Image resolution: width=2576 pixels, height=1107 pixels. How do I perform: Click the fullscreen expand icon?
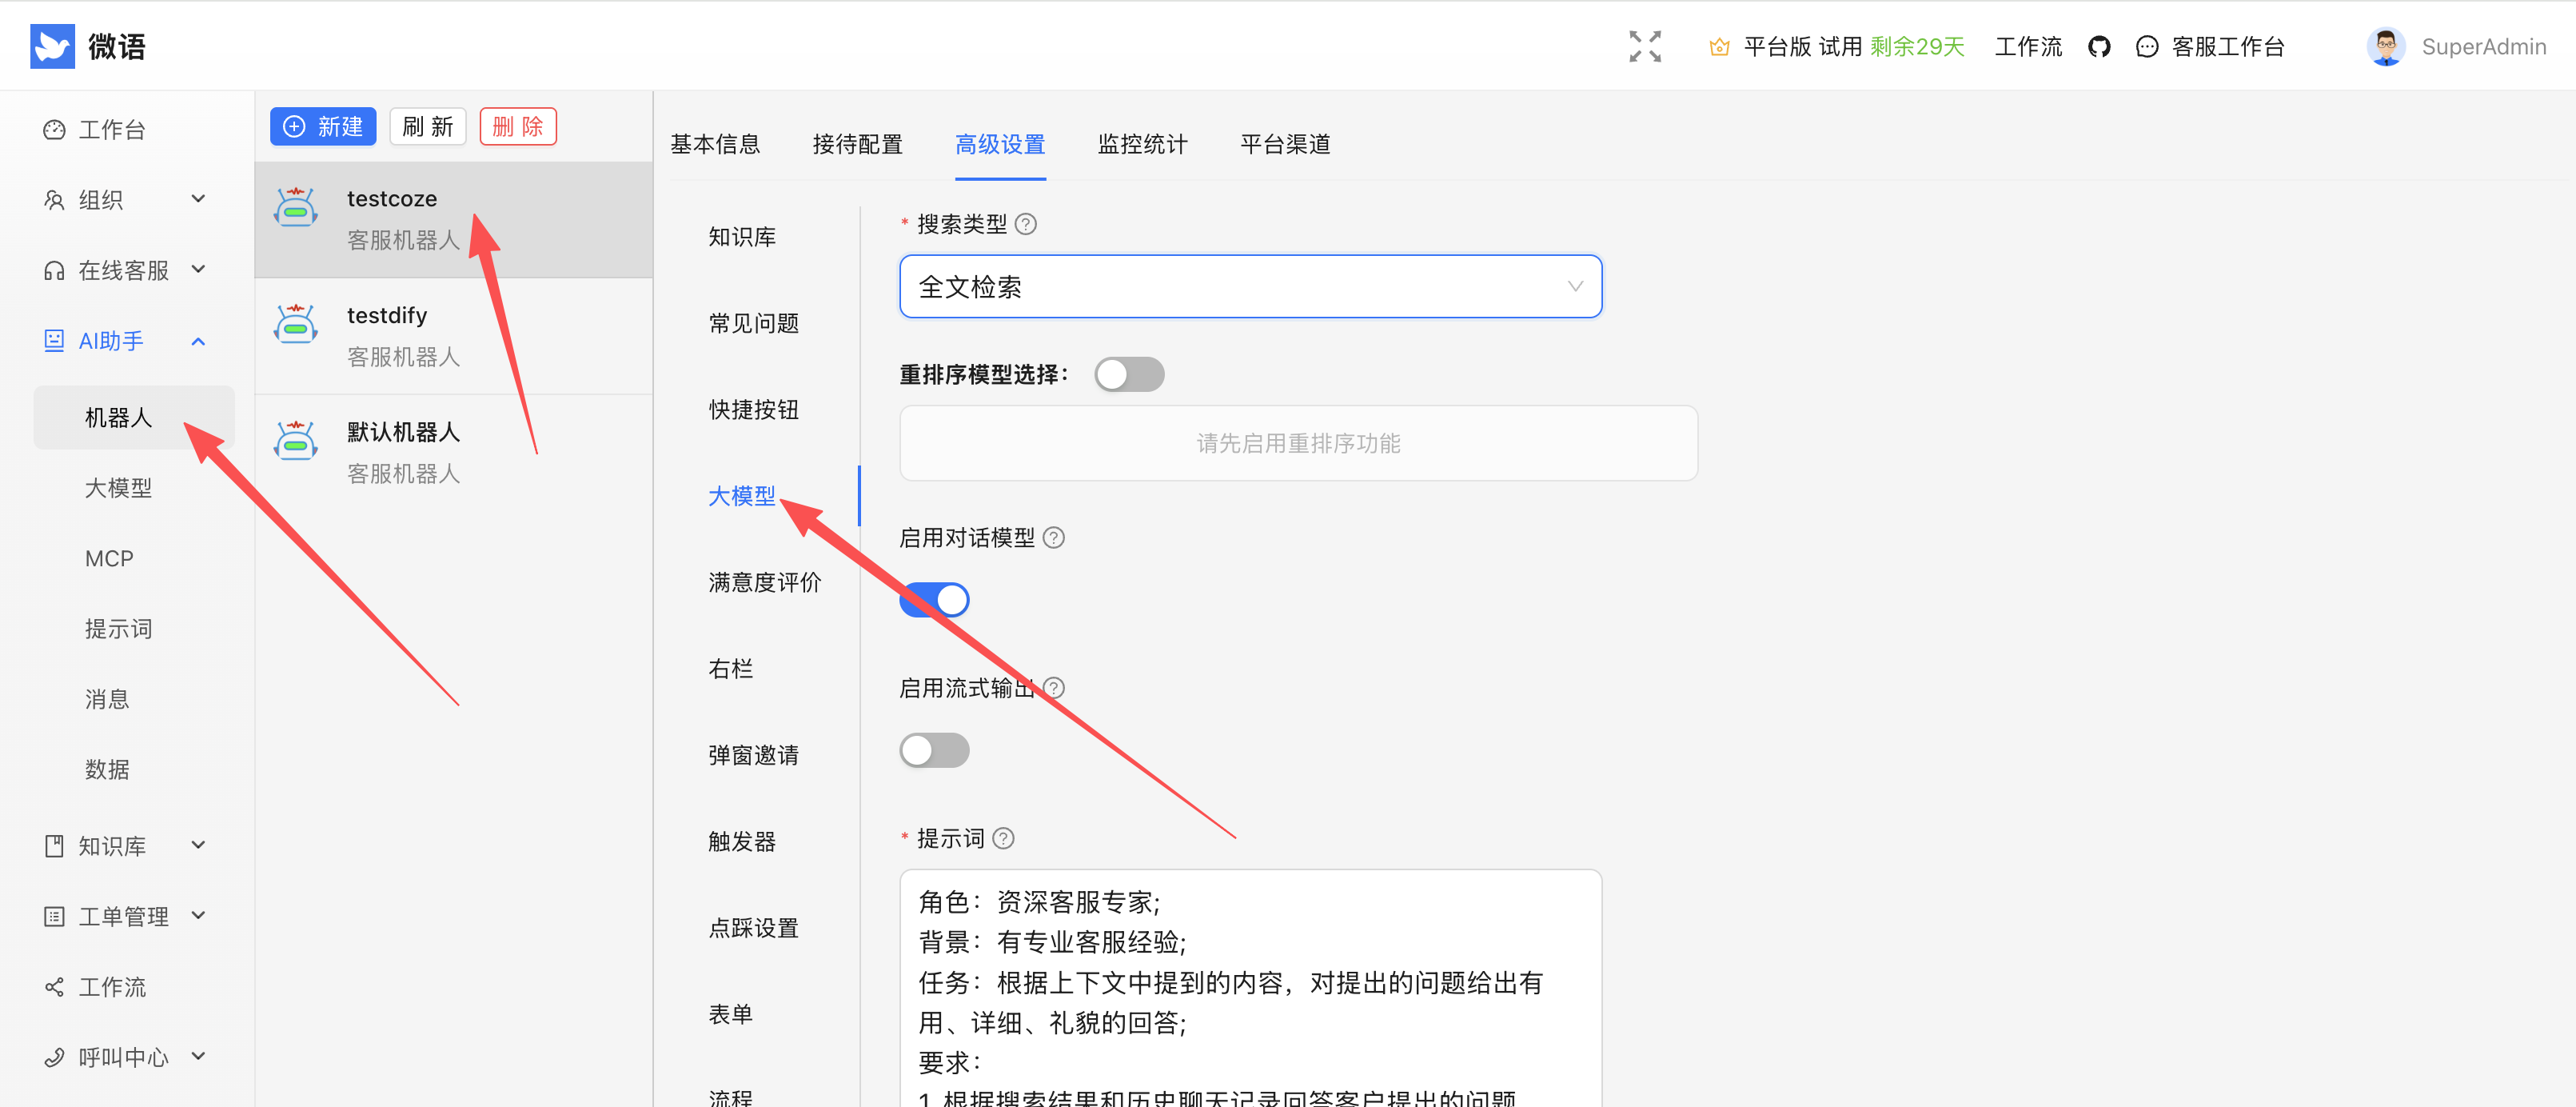click(1644, 46)
